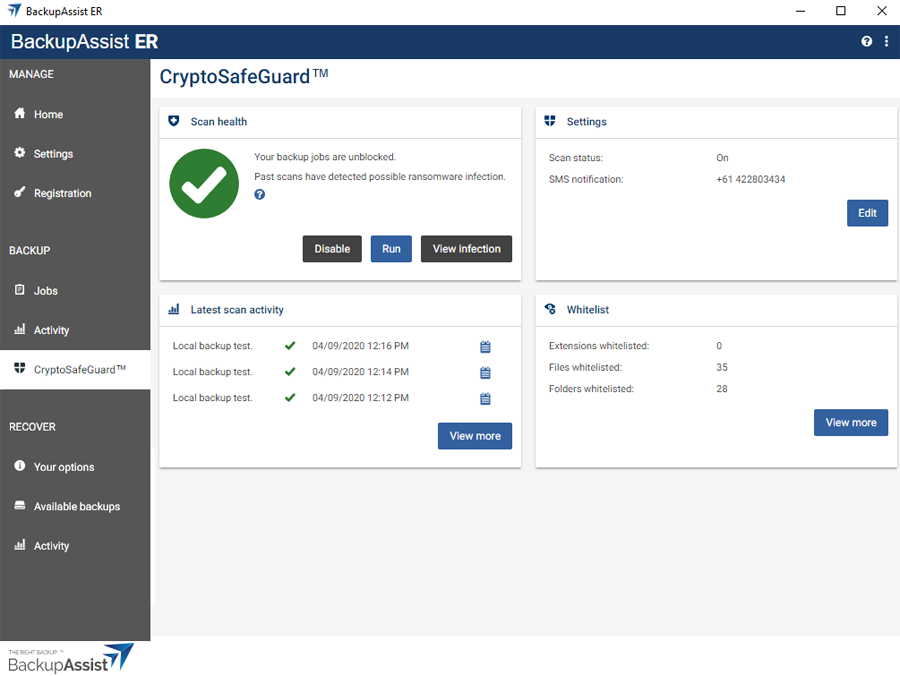Image resolution: width=900 pixels, height=676 pixels.
Task: Click green check for 12:12 PM scan
Action: coord(290,397)
